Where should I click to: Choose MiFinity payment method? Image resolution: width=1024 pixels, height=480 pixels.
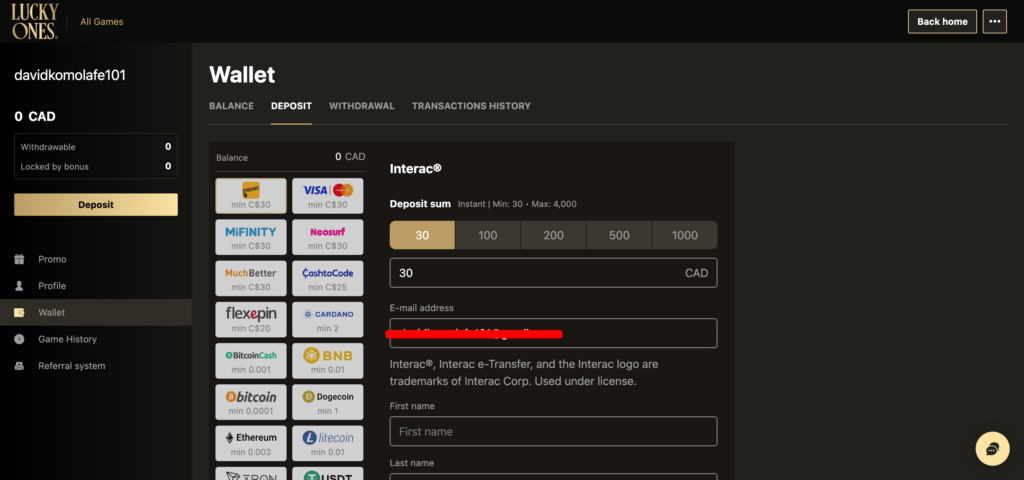(x=251, y=237)
